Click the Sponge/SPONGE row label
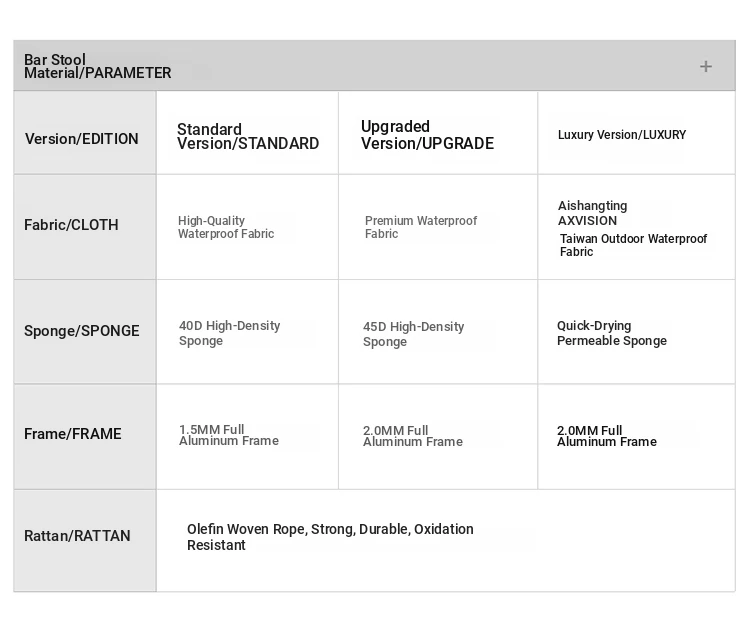 coord(82,331)
